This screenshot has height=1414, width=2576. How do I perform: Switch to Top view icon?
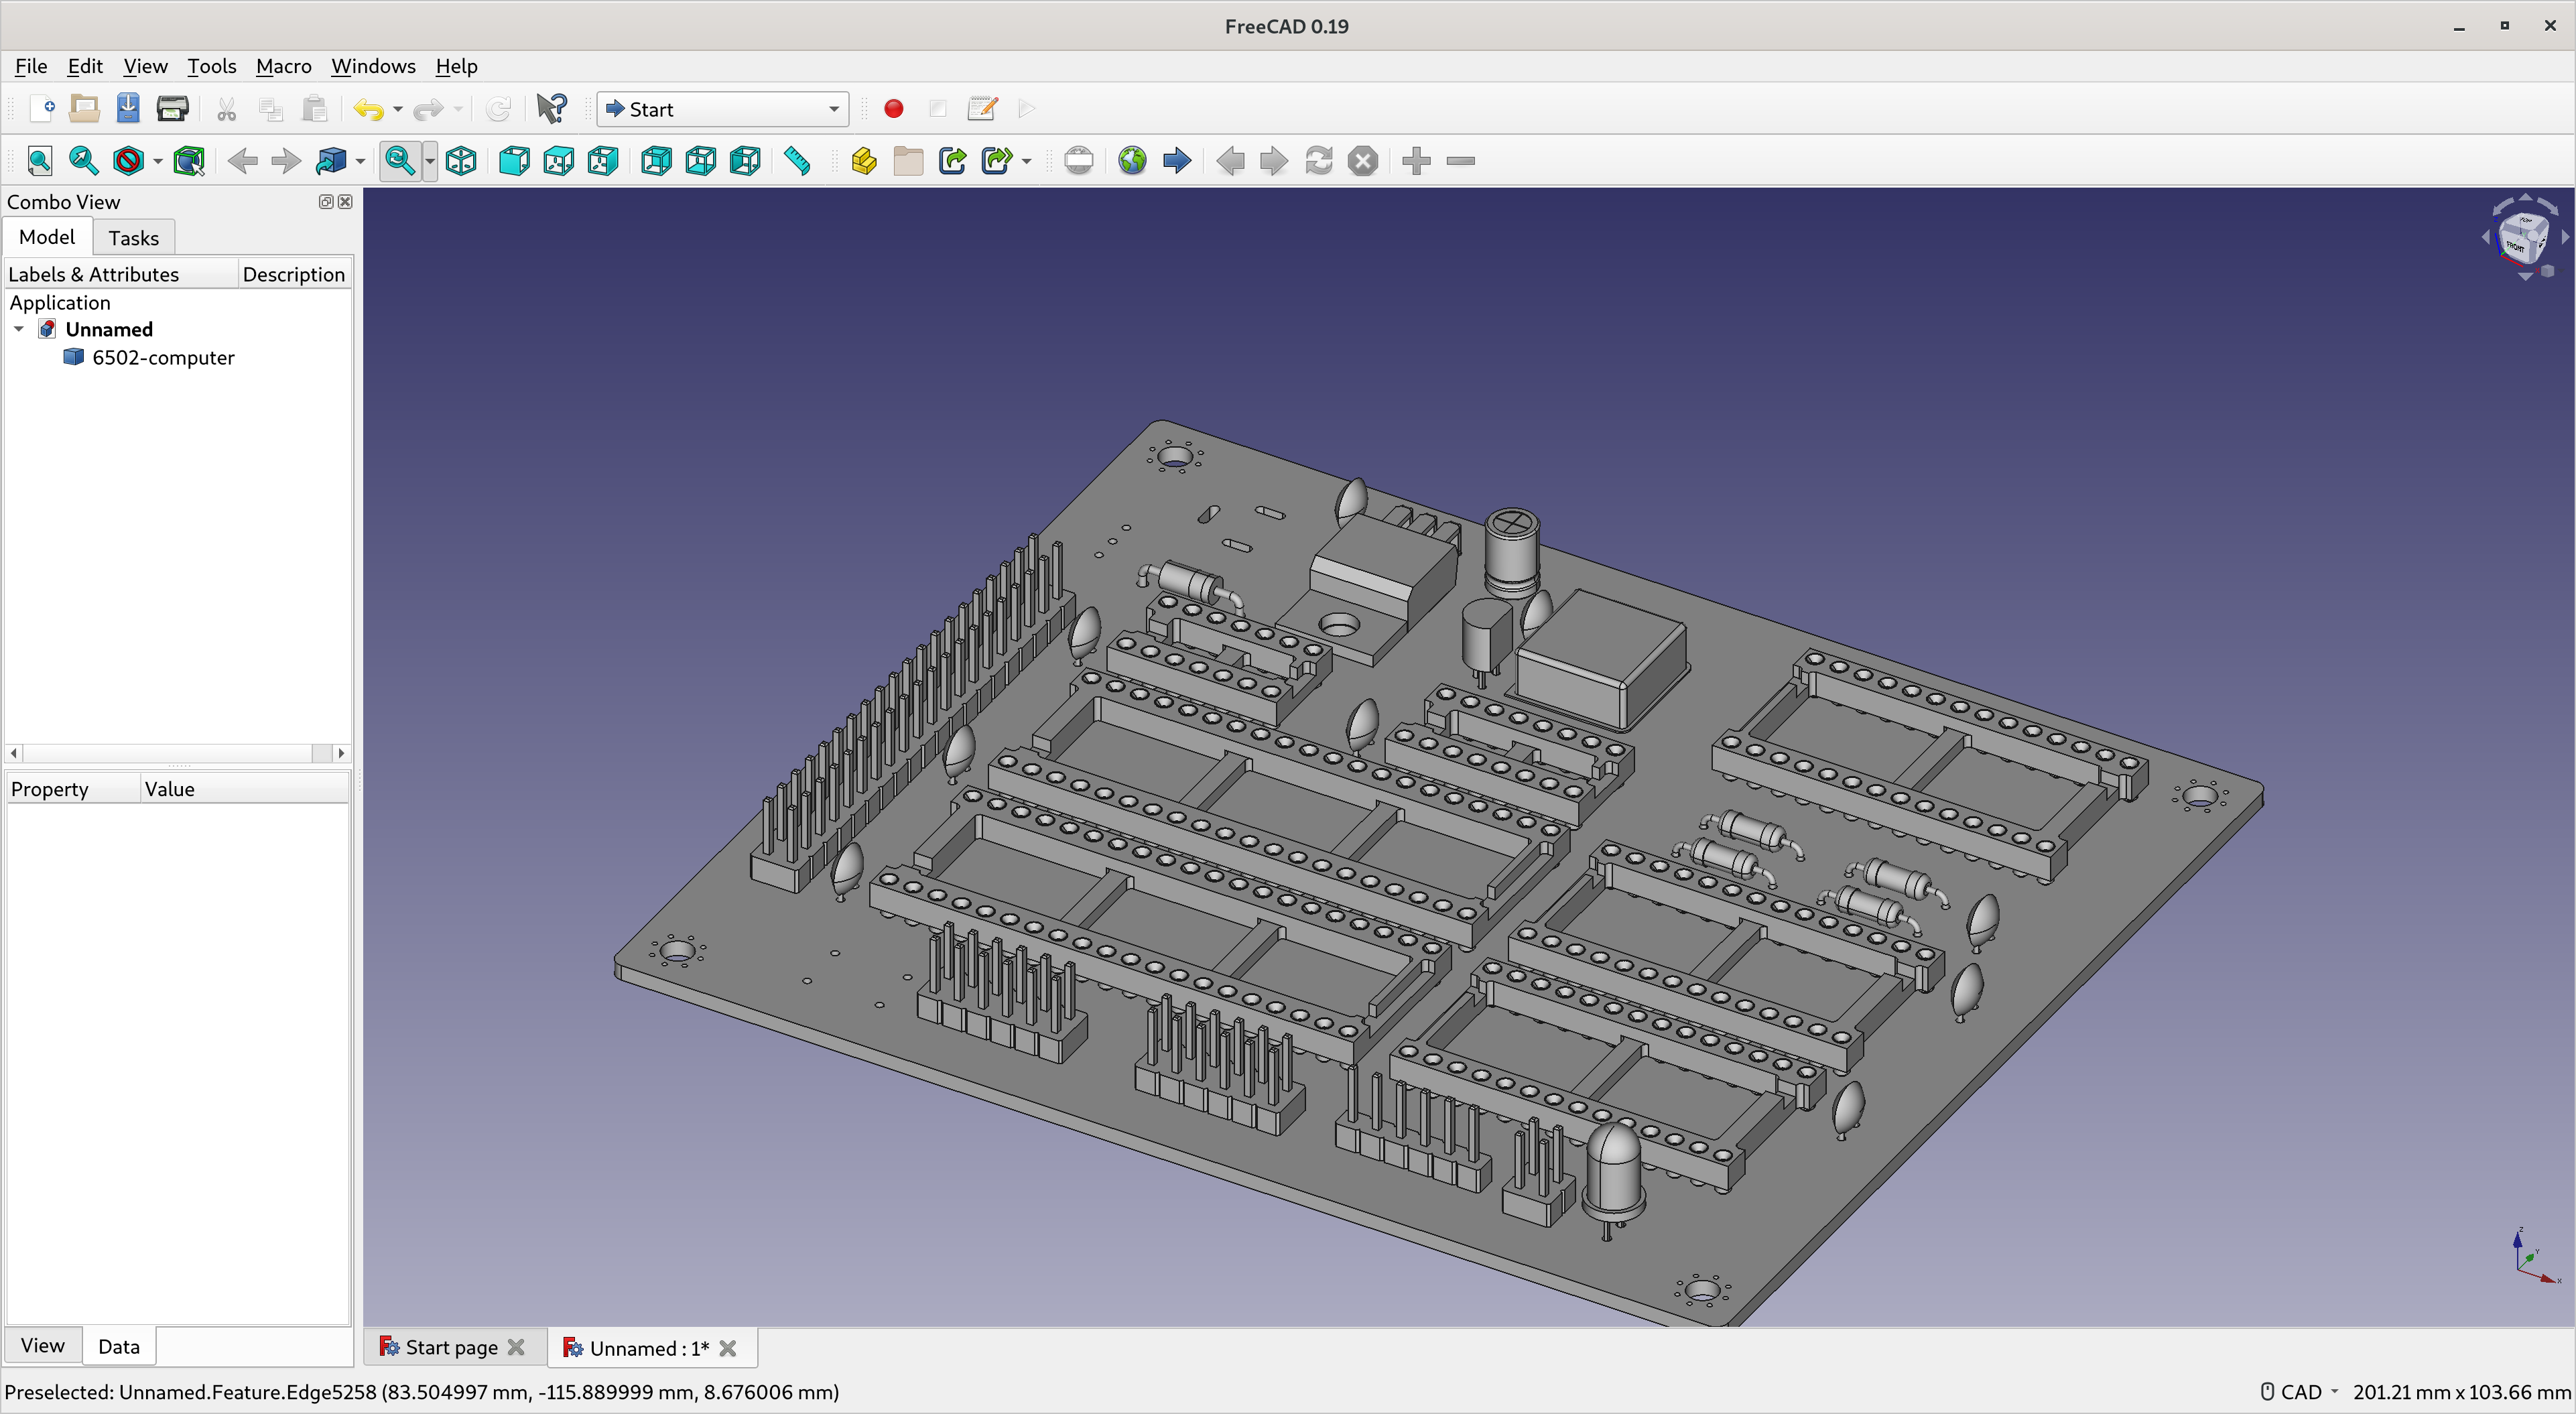(x=558, y=161)
